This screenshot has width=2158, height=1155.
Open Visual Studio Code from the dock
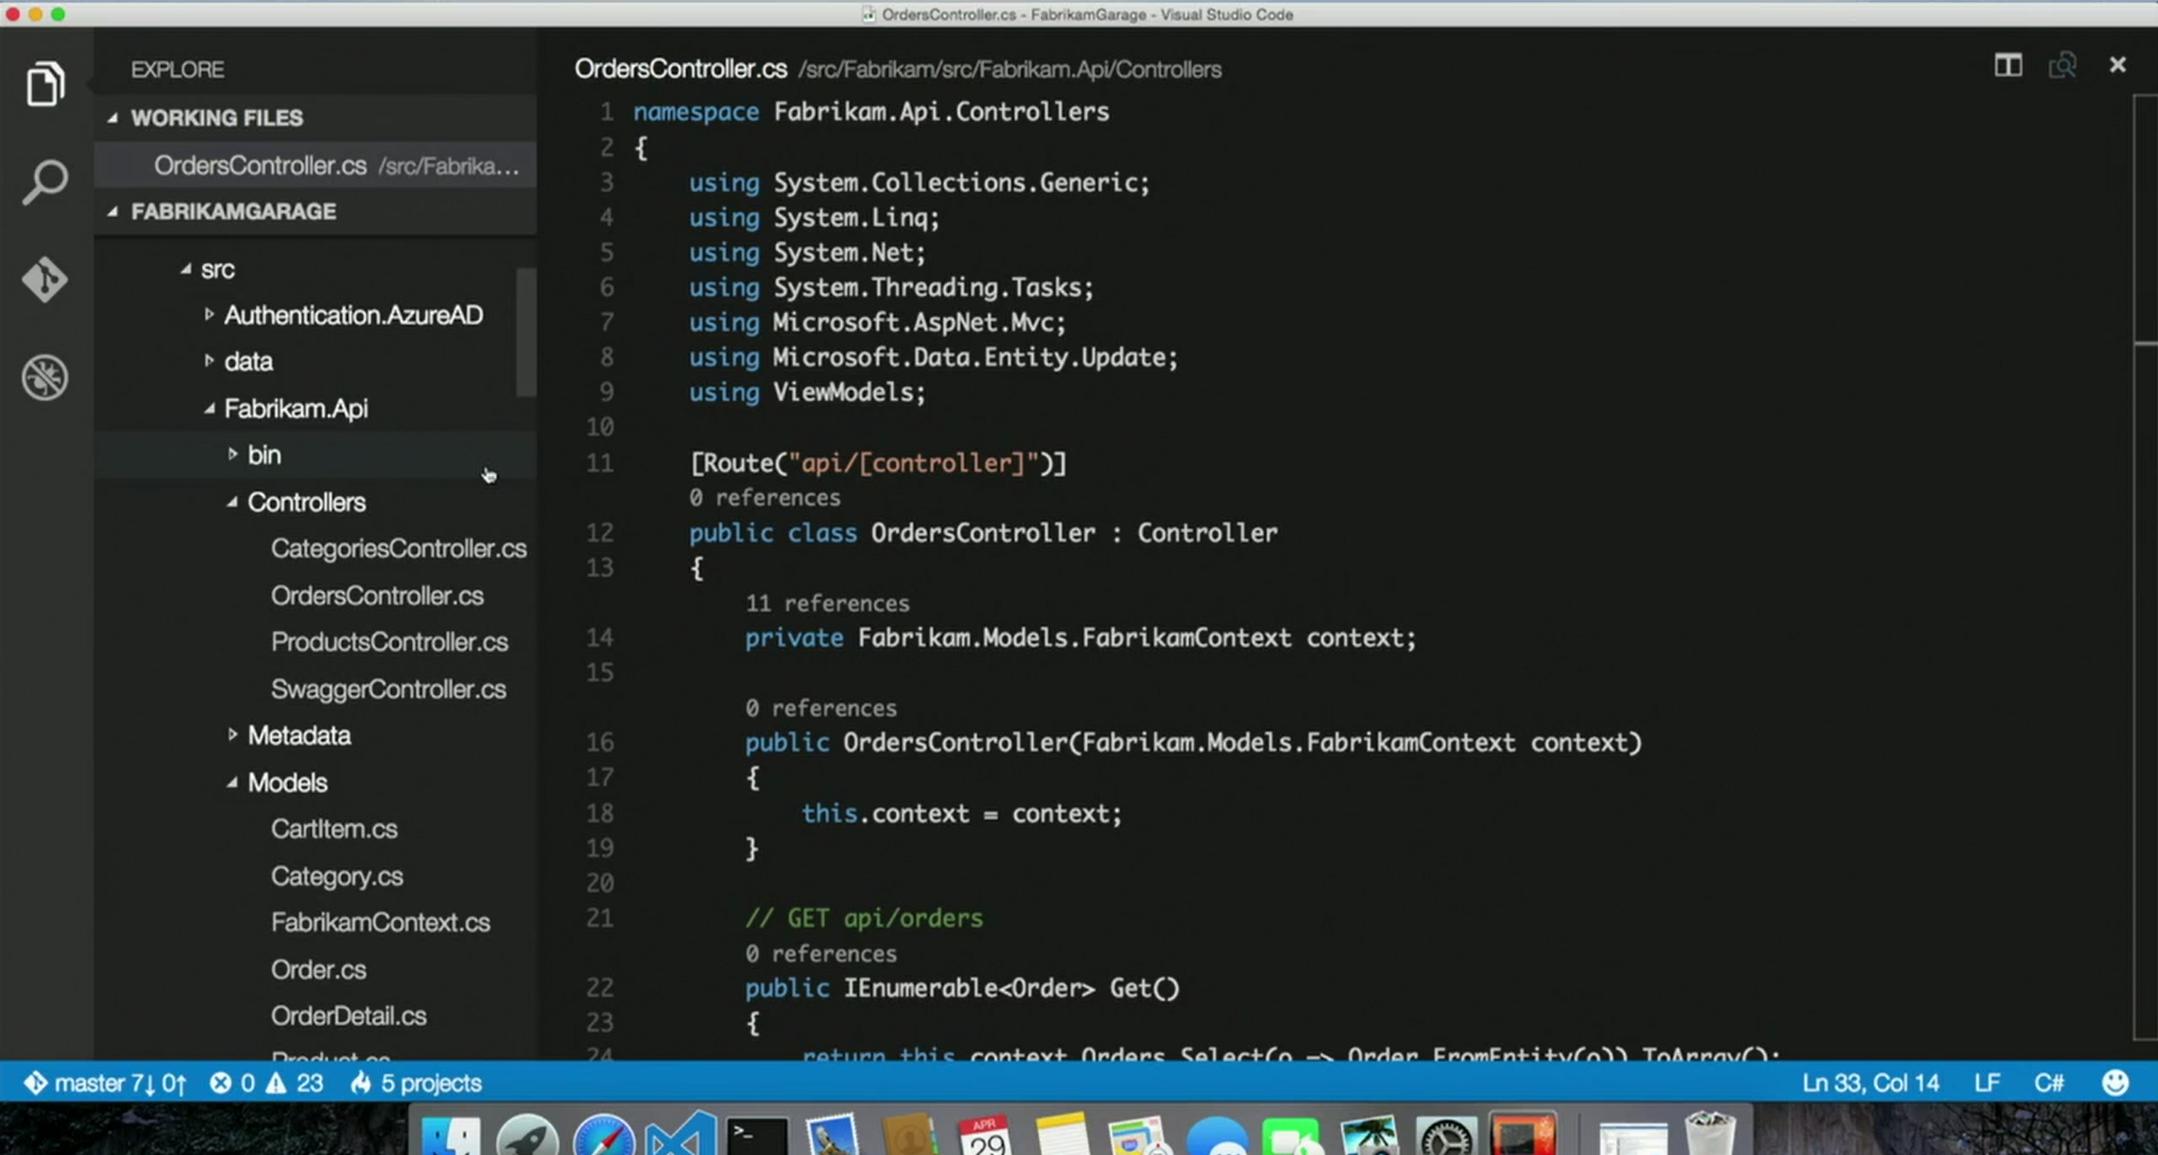pyautogui.click(x=680, y=1135)
